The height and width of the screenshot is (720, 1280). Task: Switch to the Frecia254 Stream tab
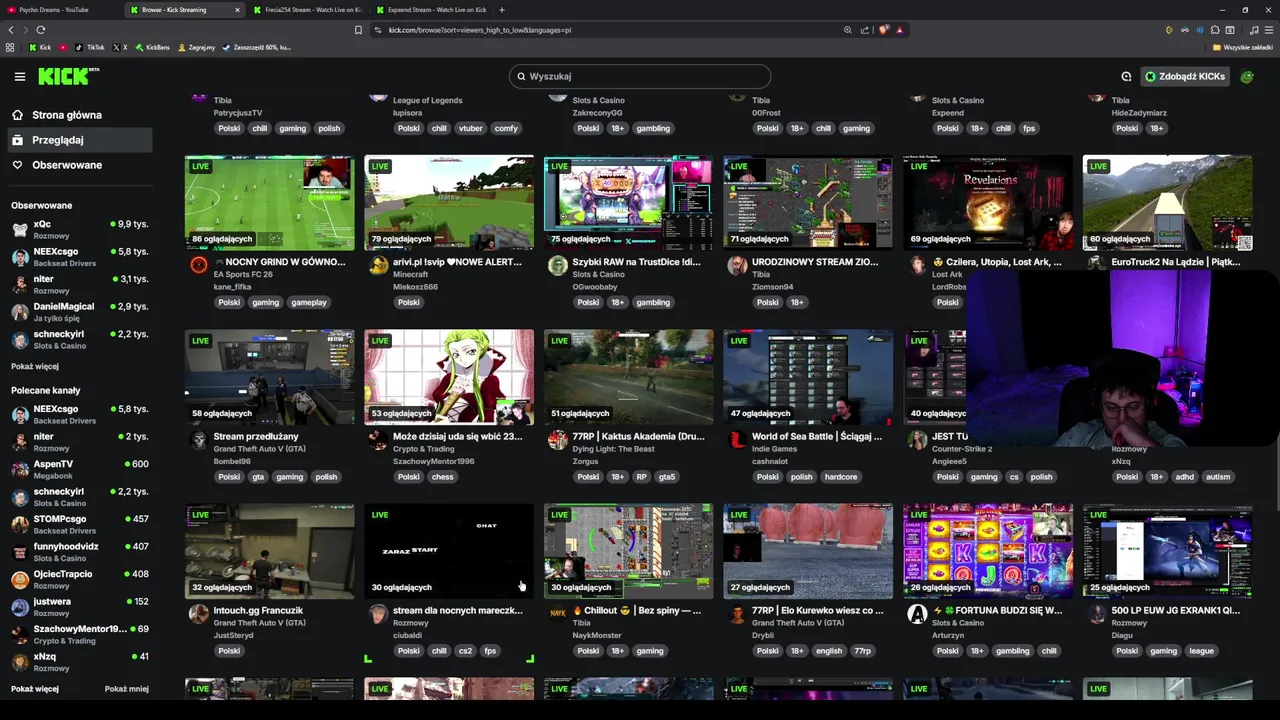point(306,10)
